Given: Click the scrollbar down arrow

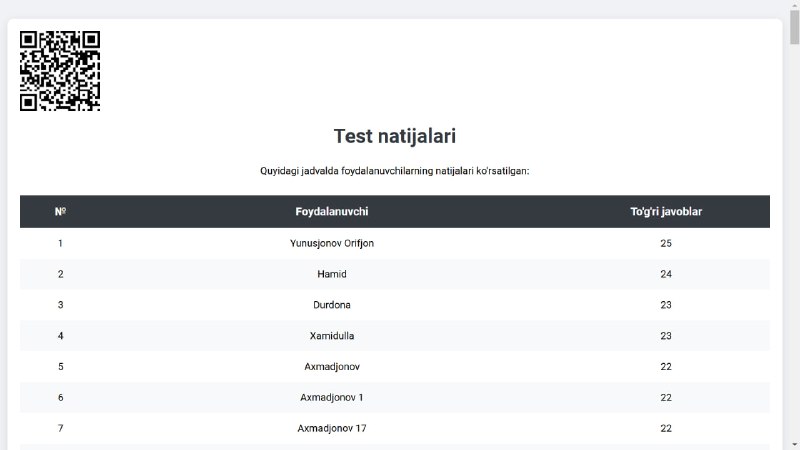Looking at the screenshot, I should tap(794, 443).
